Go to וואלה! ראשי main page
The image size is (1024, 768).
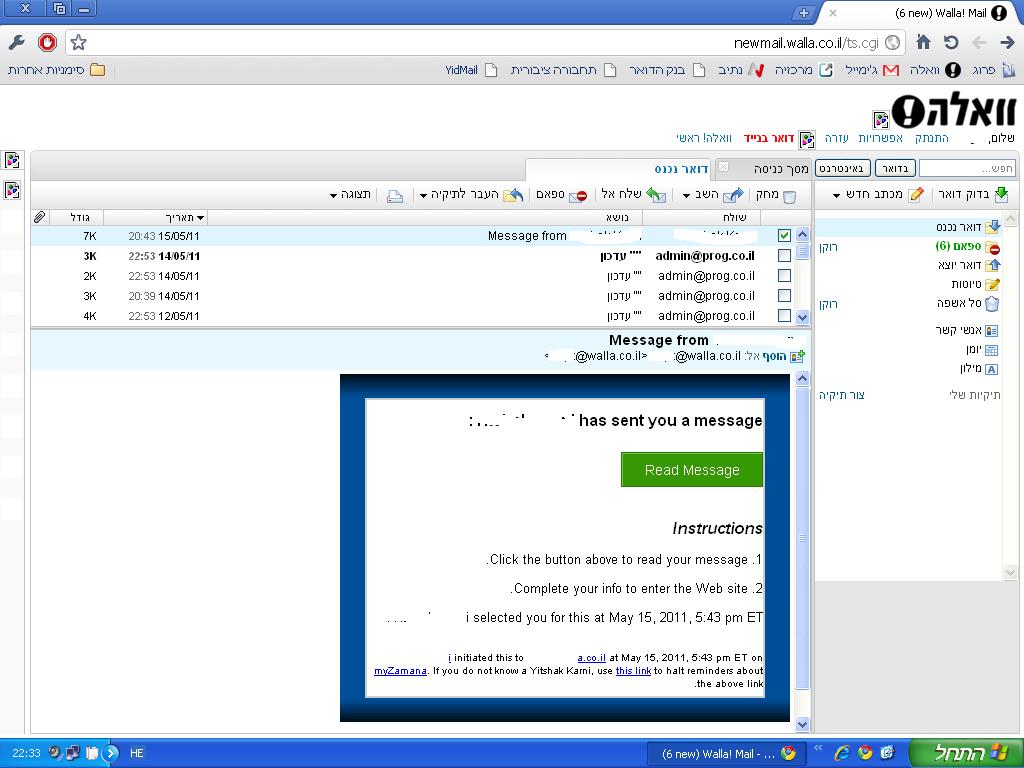tap(704, 138)
